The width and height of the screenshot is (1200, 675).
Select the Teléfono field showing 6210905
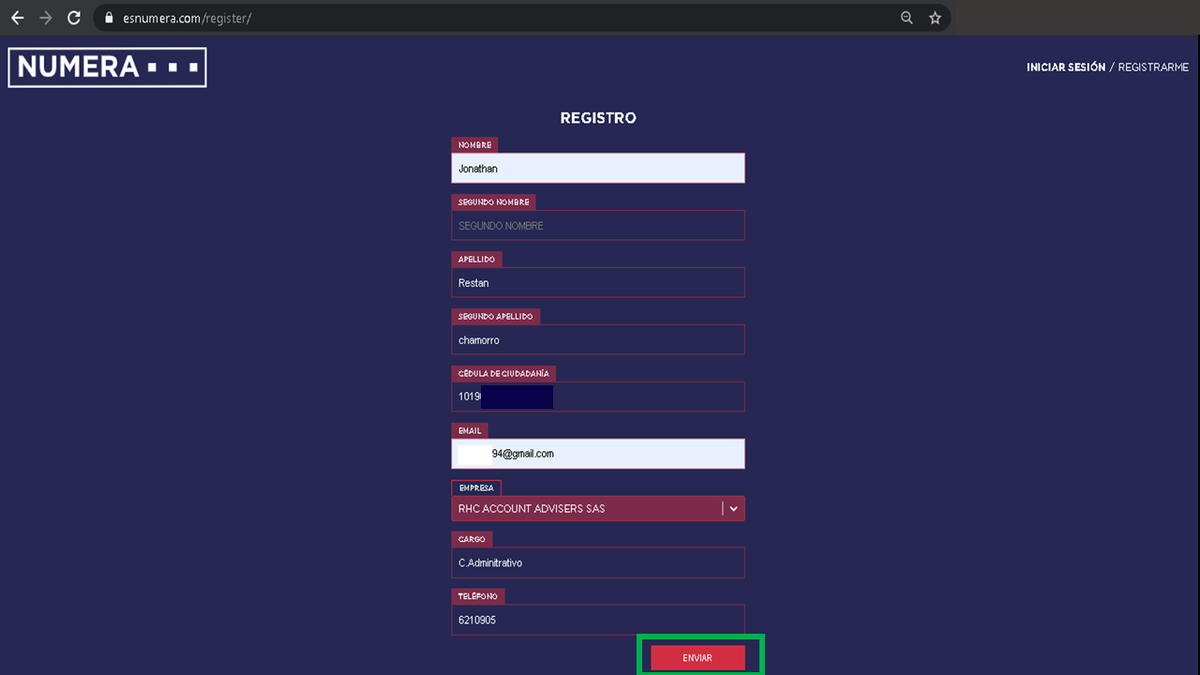tap(597, 620)
